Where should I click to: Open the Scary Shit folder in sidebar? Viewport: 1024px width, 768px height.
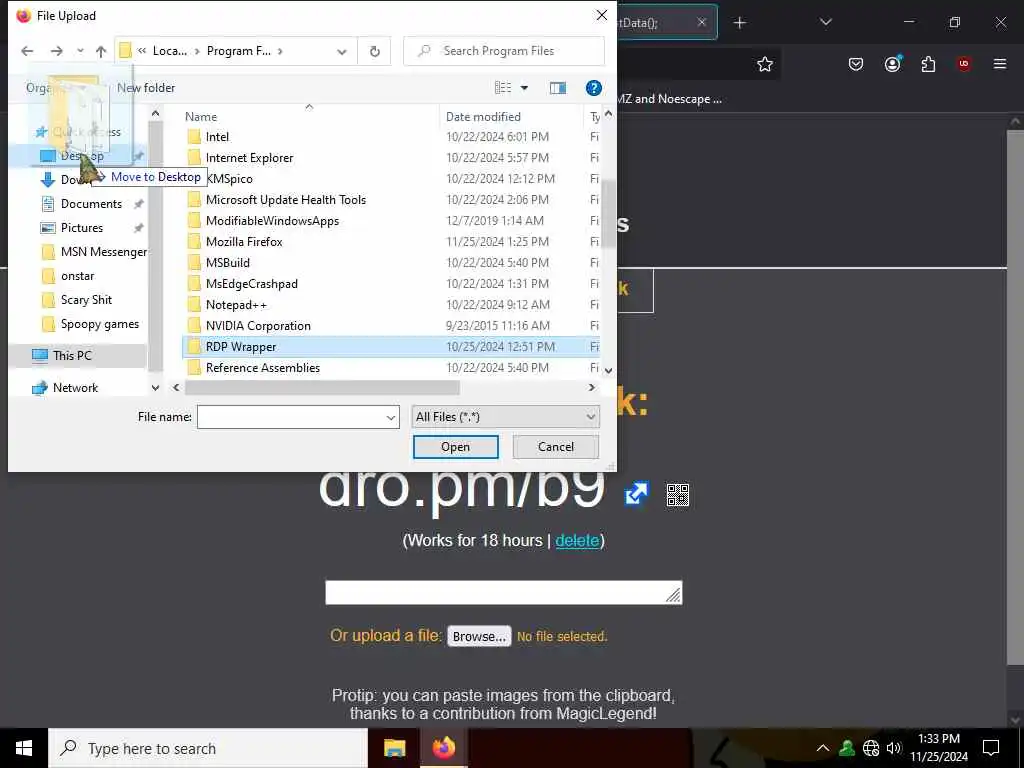(x=86, y=300)
